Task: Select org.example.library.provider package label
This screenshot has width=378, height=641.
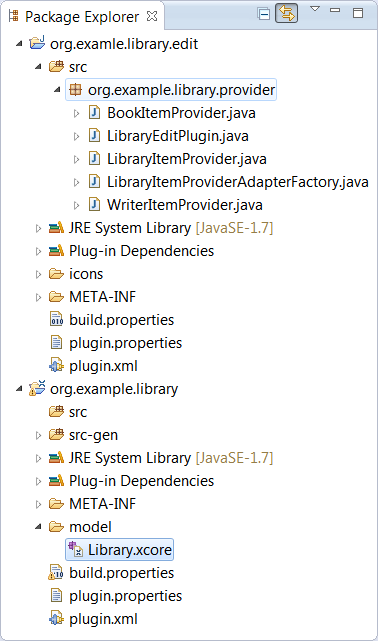Action: point(181,90)
